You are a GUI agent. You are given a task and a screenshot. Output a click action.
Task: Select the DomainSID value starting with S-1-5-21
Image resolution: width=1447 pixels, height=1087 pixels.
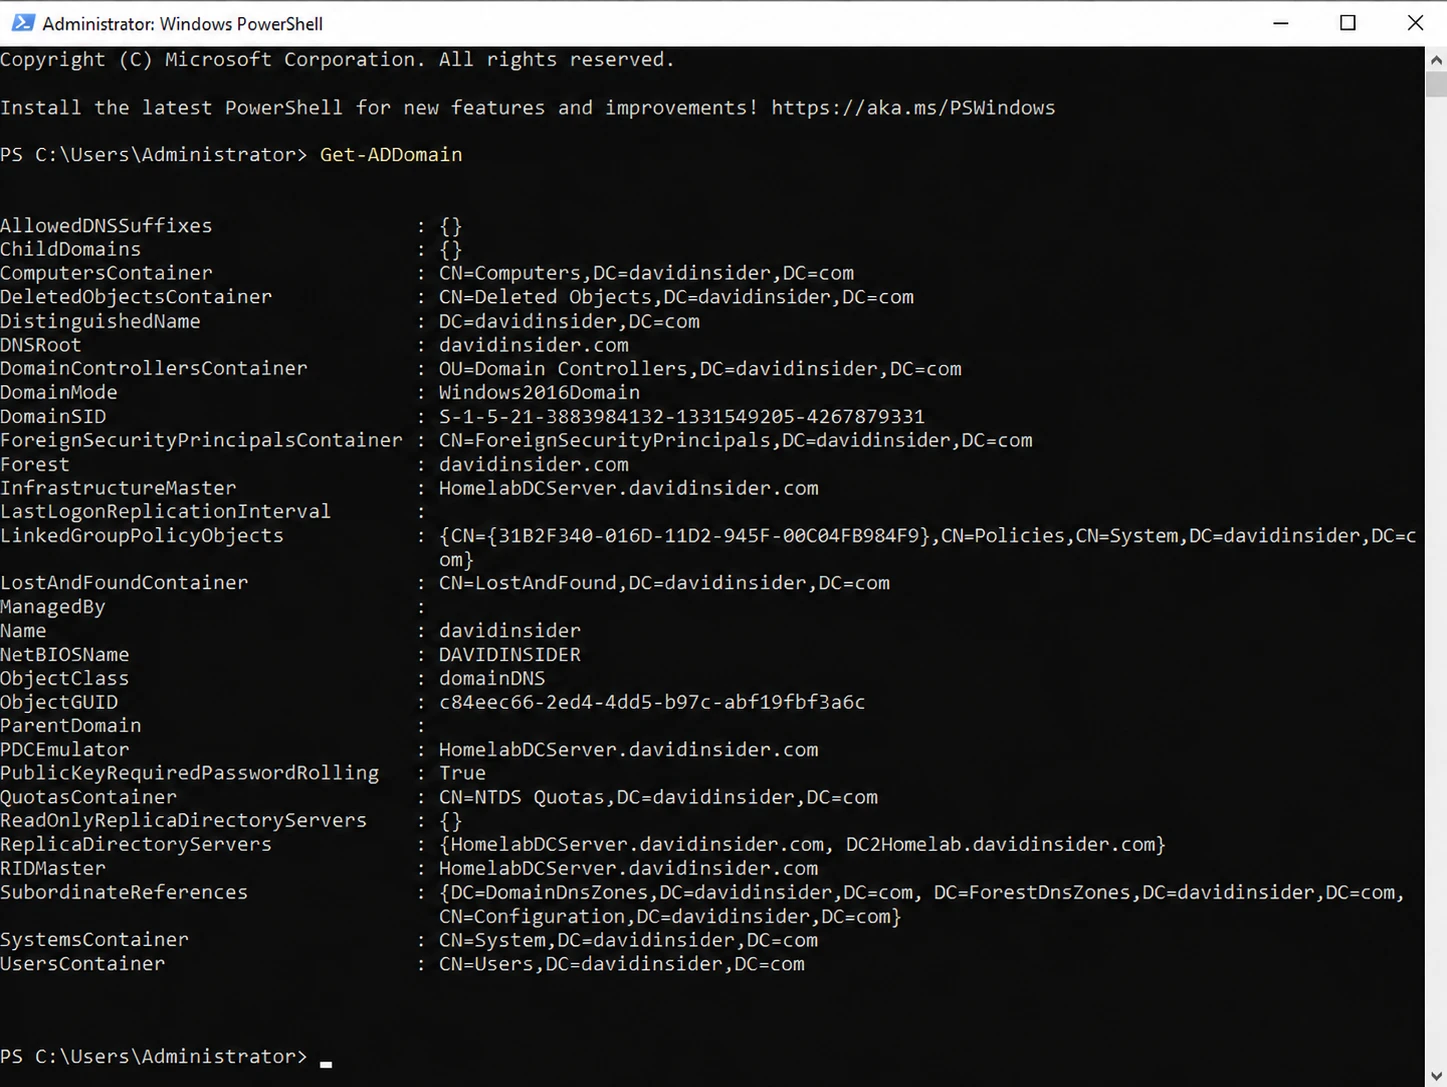pyautogui.click(x=682, y=416)
